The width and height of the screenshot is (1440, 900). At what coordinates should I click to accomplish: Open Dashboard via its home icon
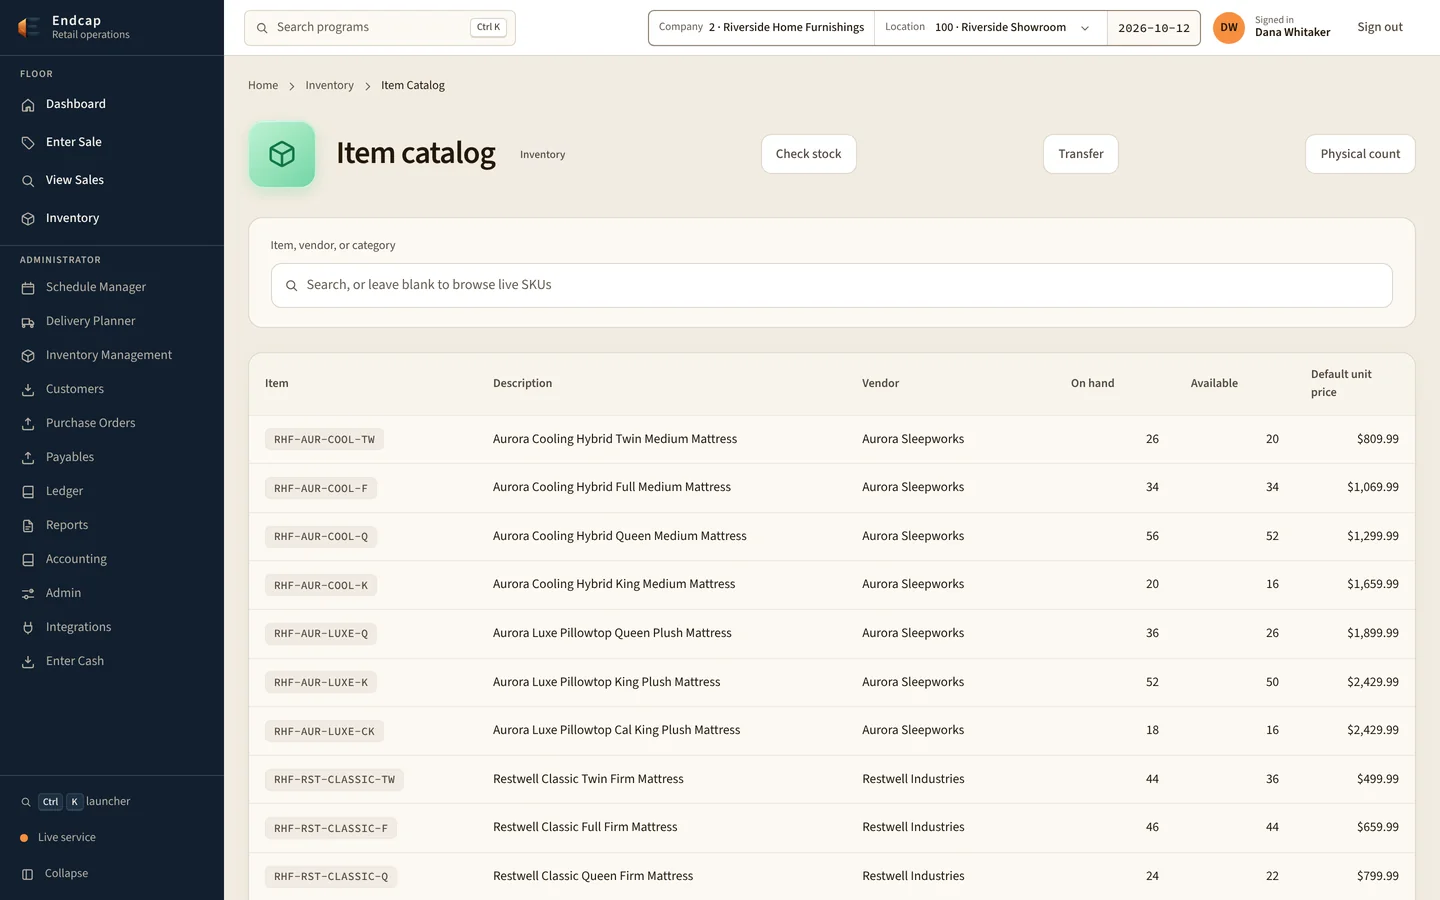coord(28,105)
